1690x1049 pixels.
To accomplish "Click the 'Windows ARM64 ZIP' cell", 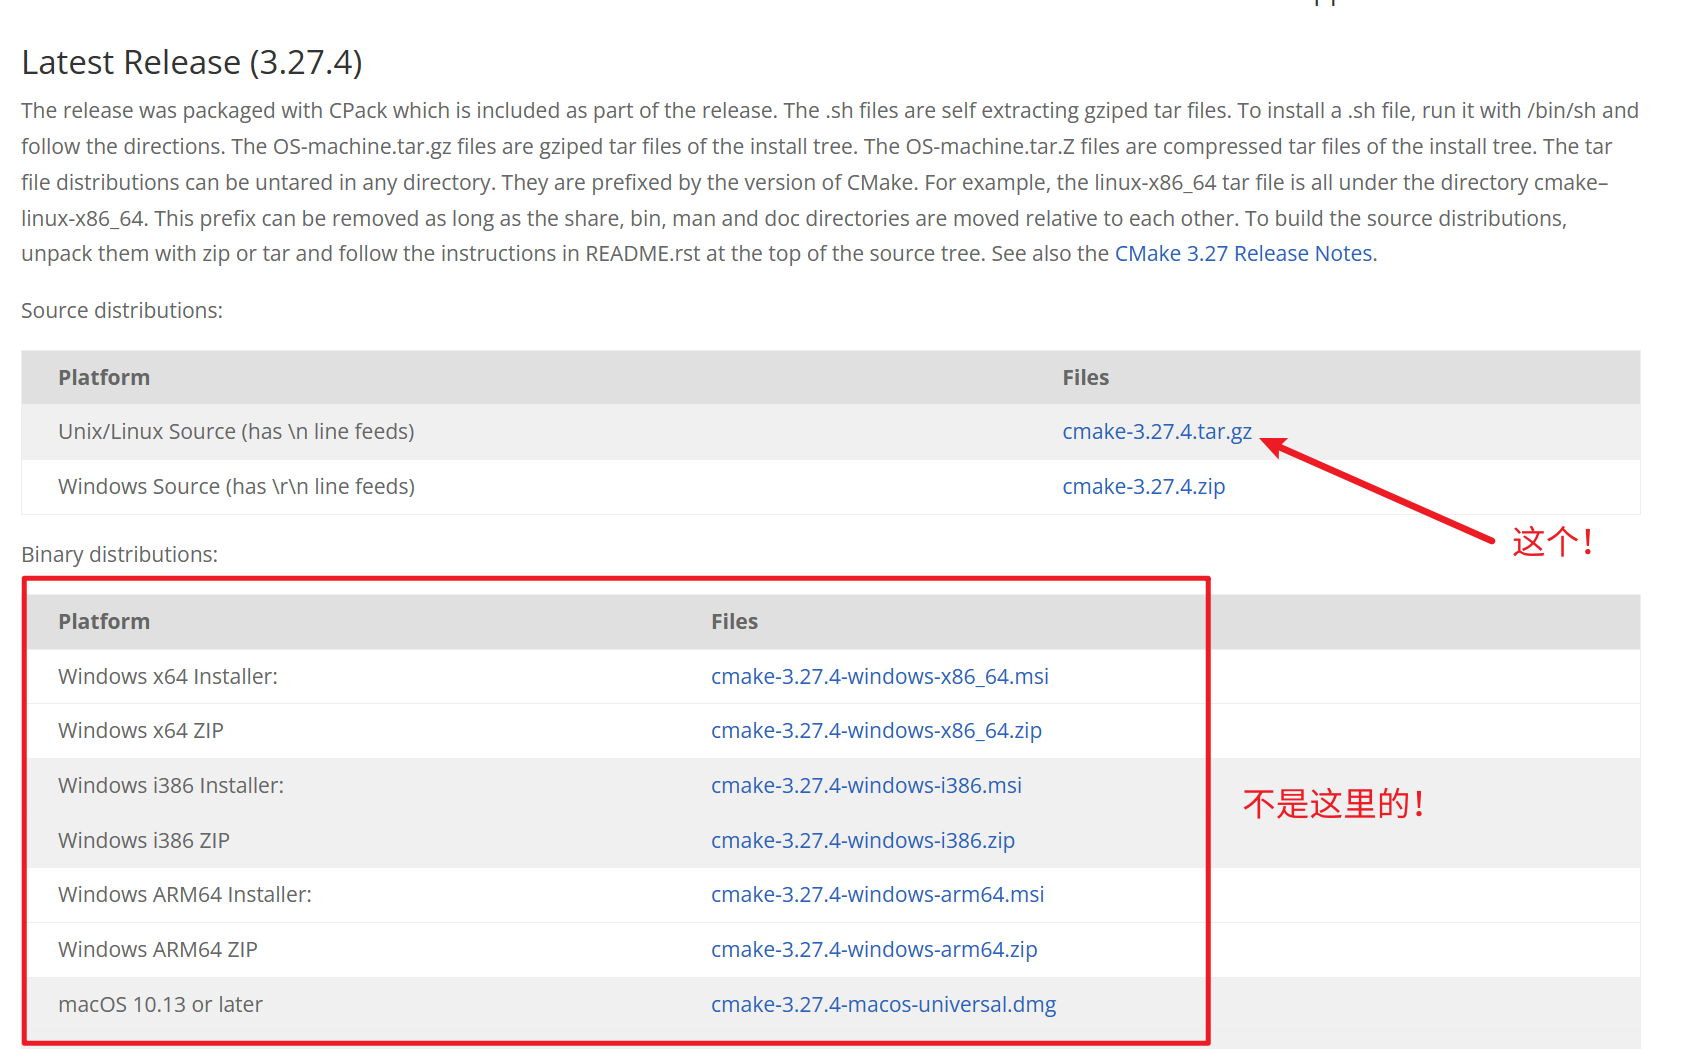I will (x=158, y=950).
